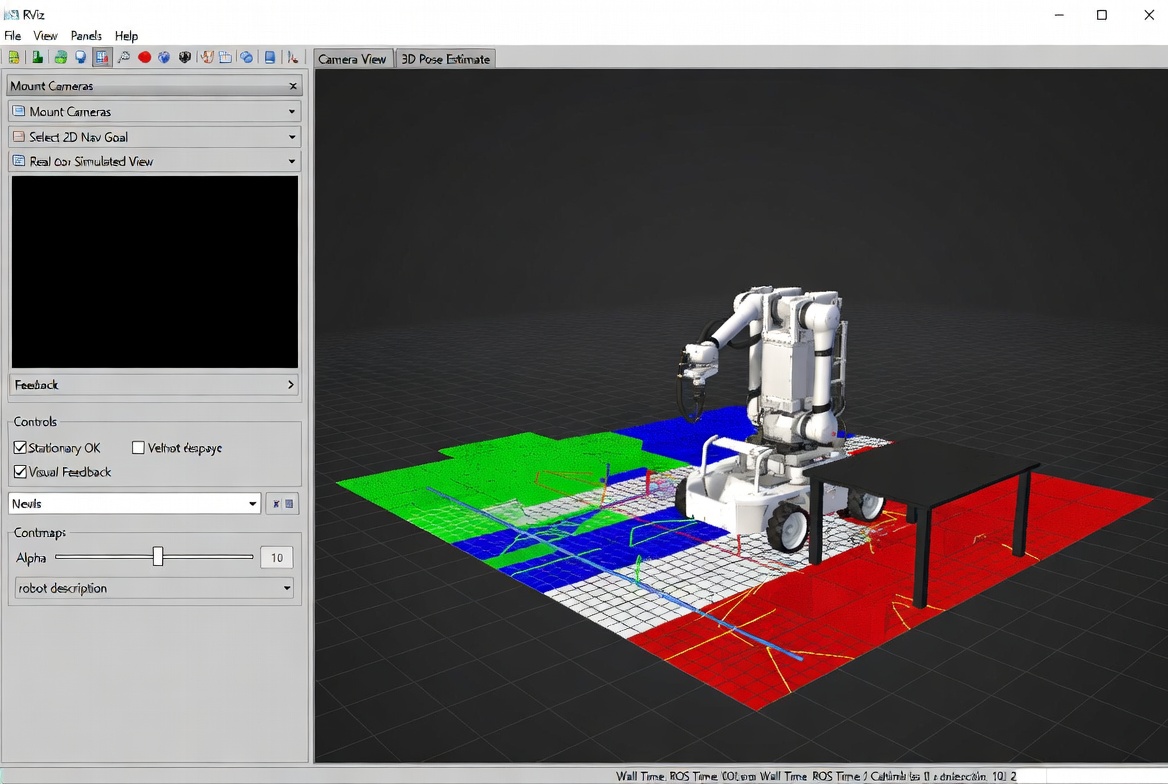Click the Alpha value field showing 10
The width and height of the screenshot is (1168, 784).
pyautogui.click(x=276, y=557)
